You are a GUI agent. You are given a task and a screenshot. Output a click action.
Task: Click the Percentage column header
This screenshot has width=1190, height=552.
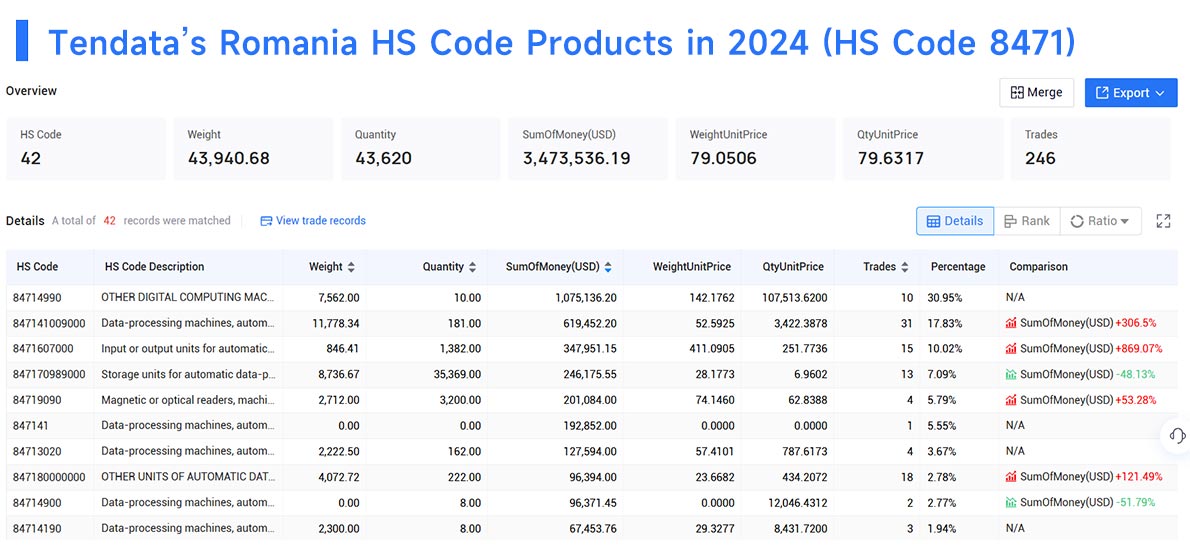958,267
